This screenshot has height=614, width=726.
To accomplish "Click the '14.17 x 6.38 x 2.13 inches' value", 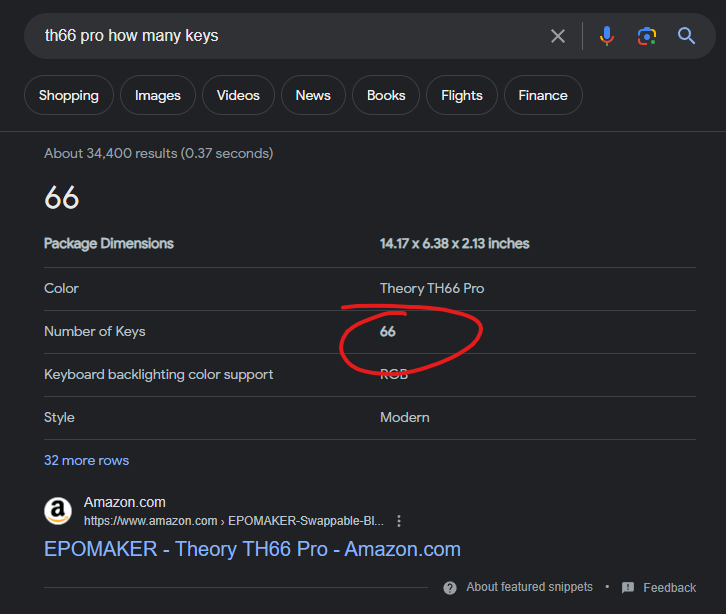I will pyautogui.click(x=454, y=244).
